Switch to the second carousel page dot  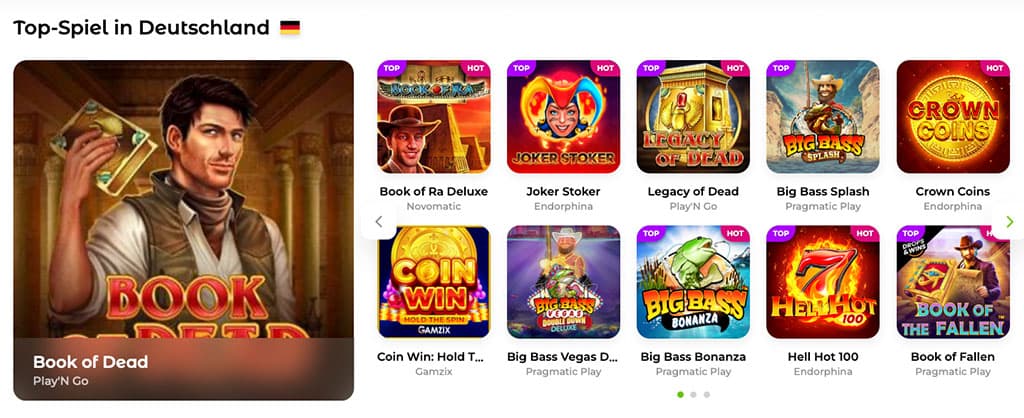[x=694, y=394]
